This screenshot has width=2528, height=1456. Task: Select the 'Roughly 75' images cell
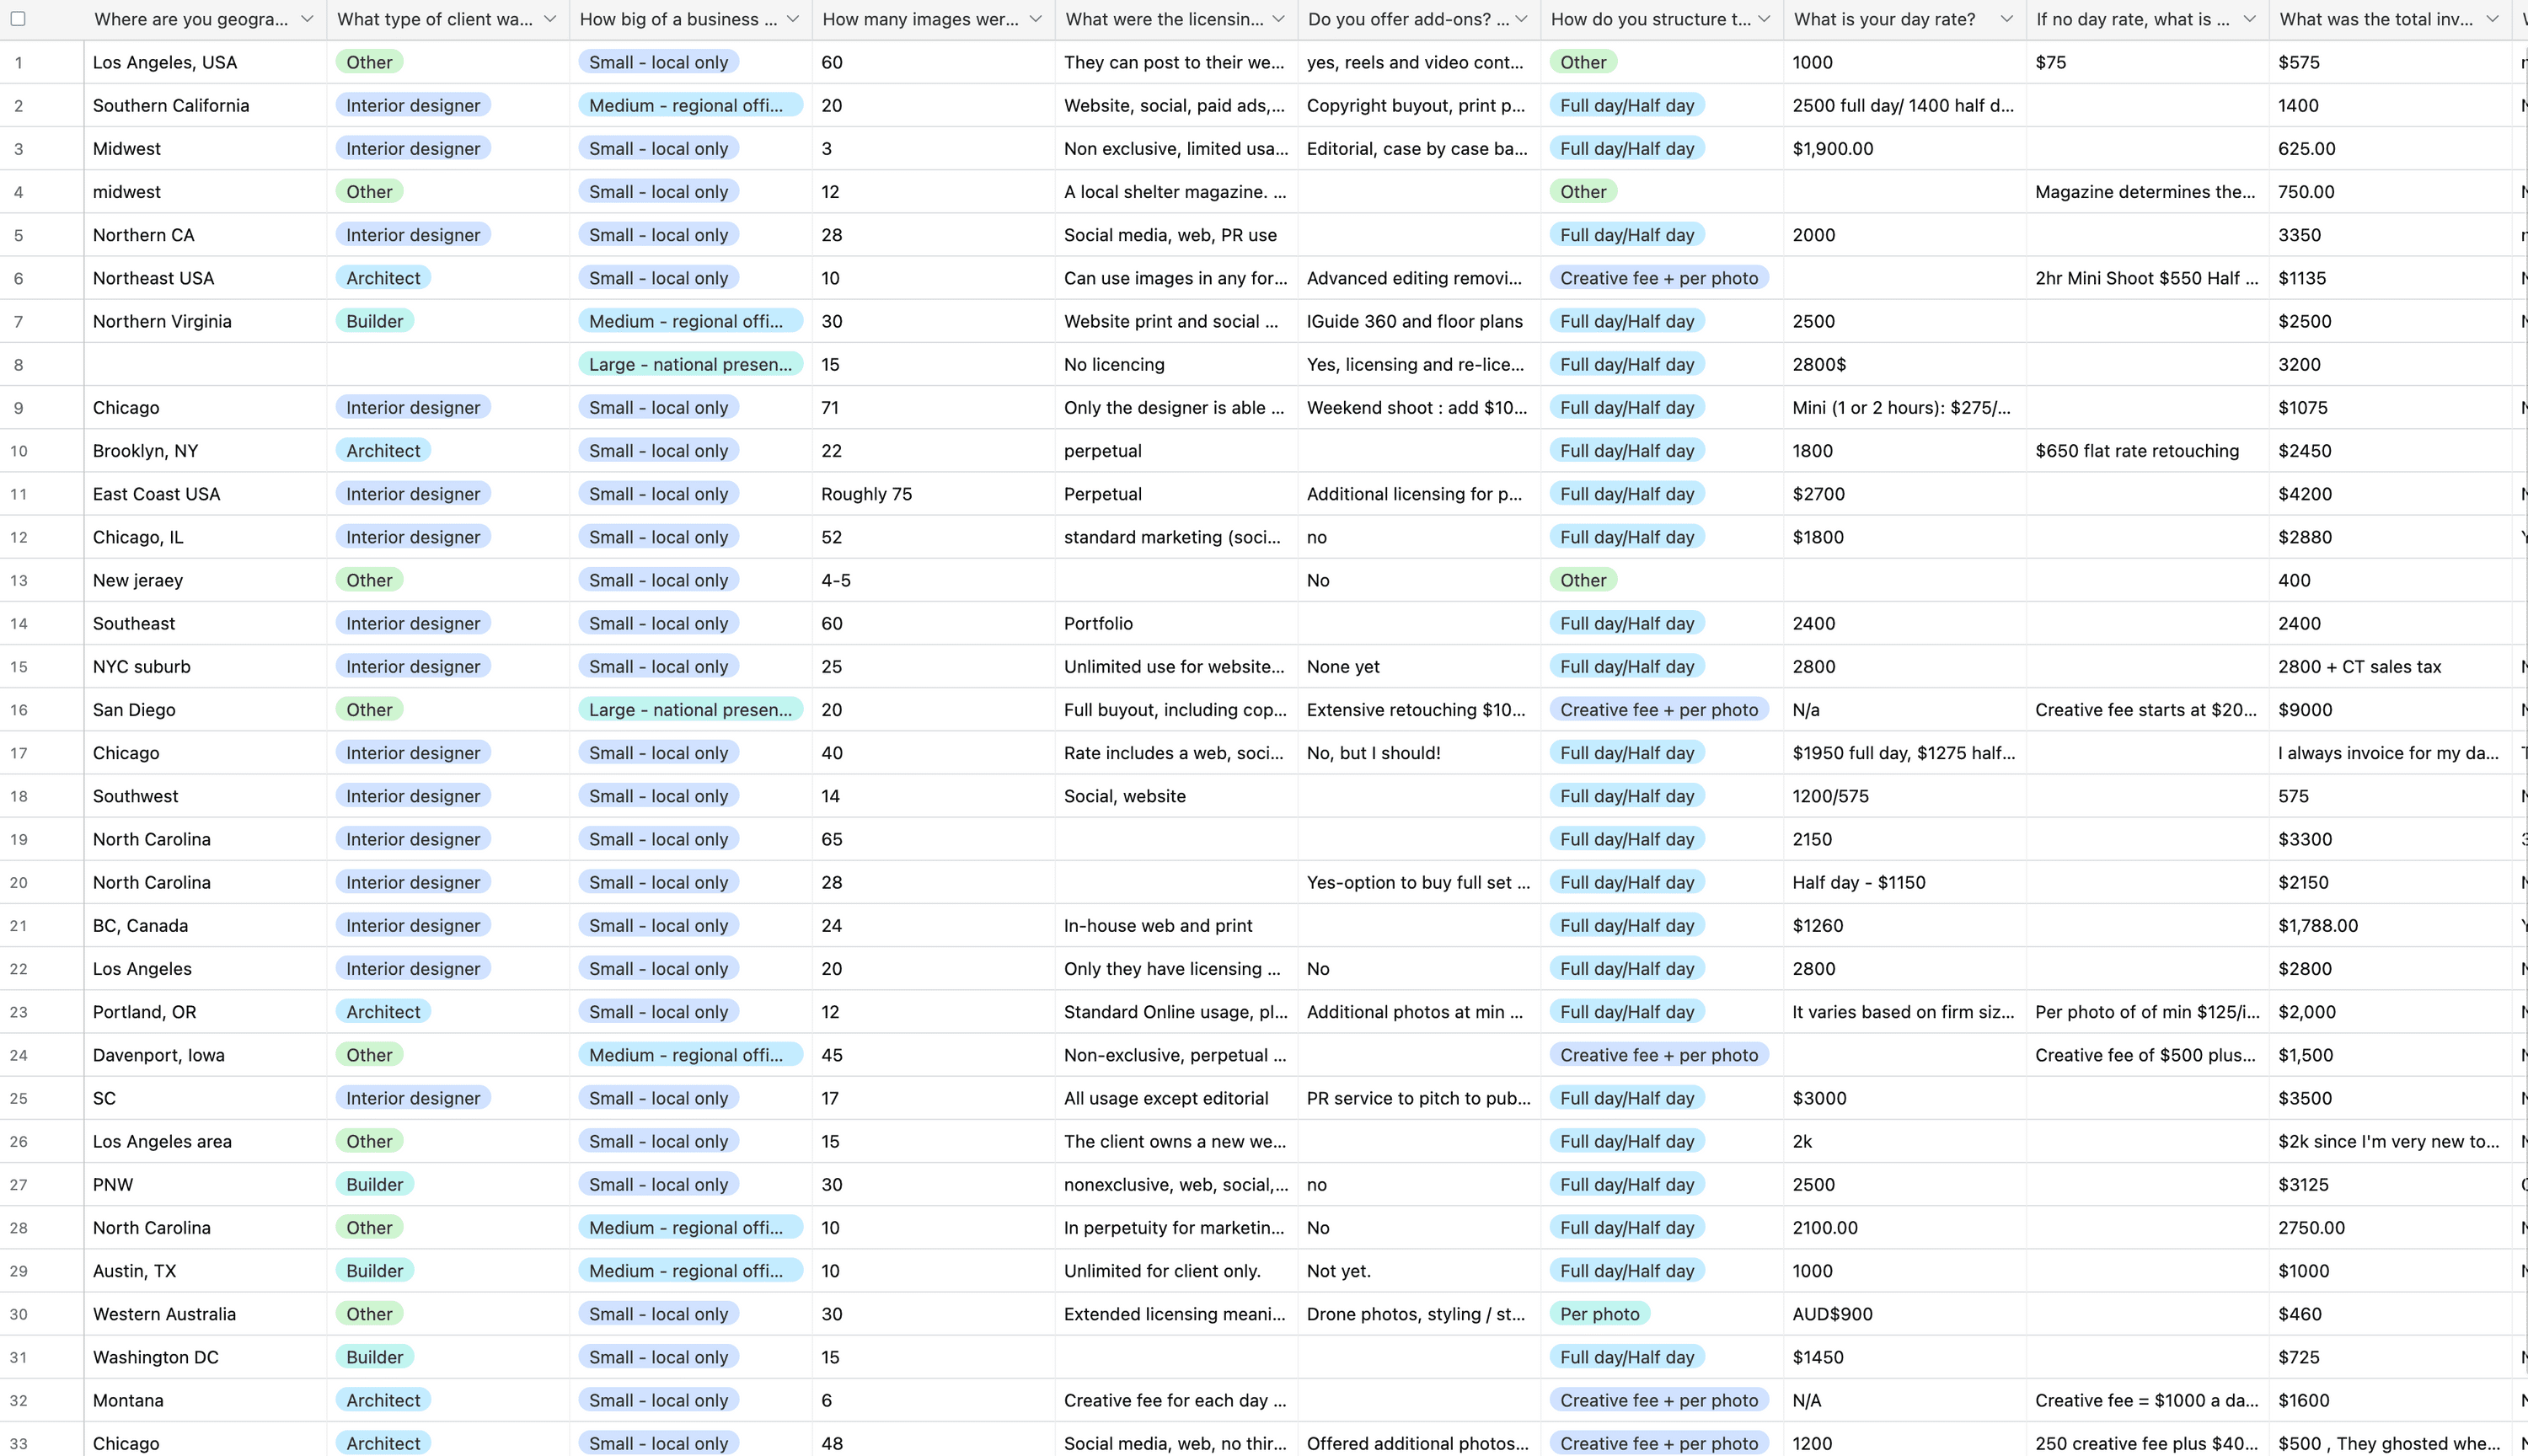(866, 494)
